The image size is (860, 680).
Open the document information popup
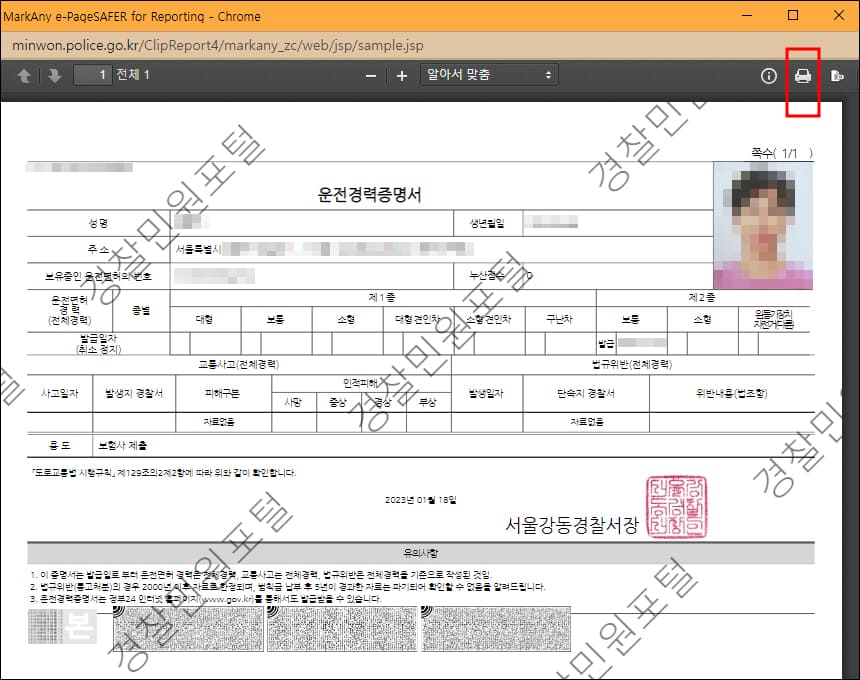click(768, 76)
